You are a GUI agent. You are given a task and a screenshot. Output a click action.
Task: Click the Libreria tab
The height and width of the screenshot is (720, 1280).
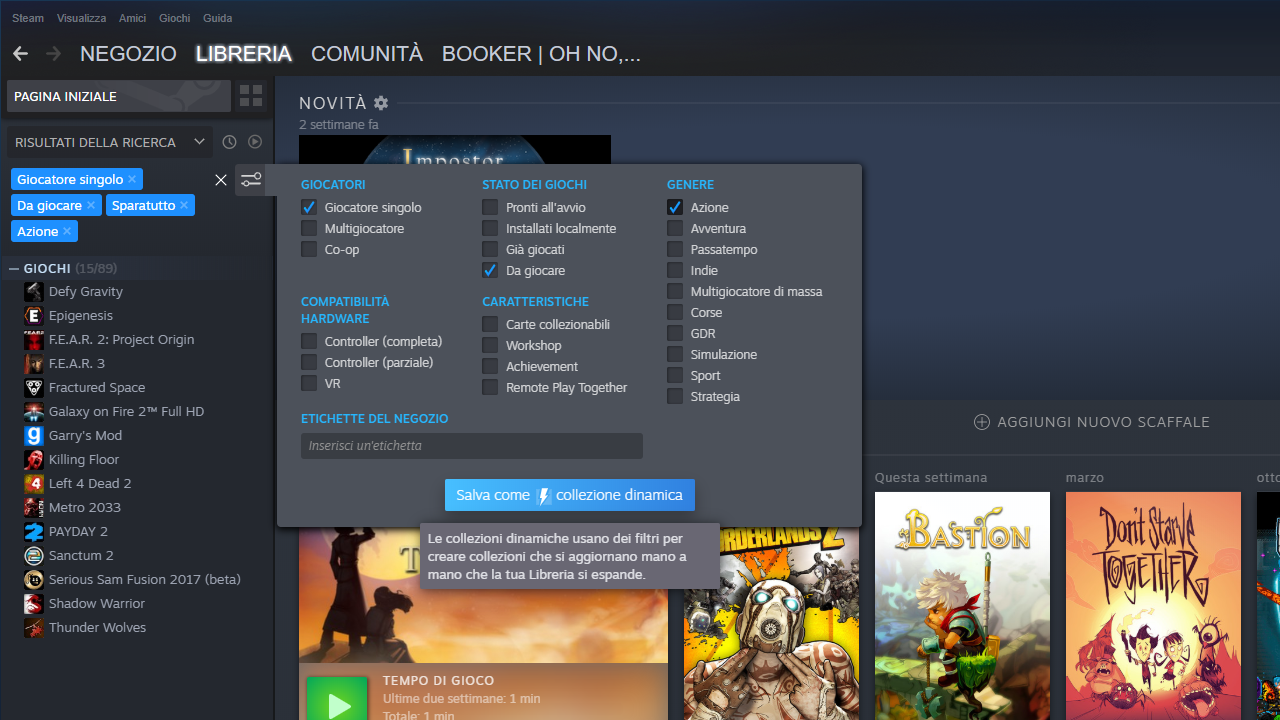click(244, 54)
